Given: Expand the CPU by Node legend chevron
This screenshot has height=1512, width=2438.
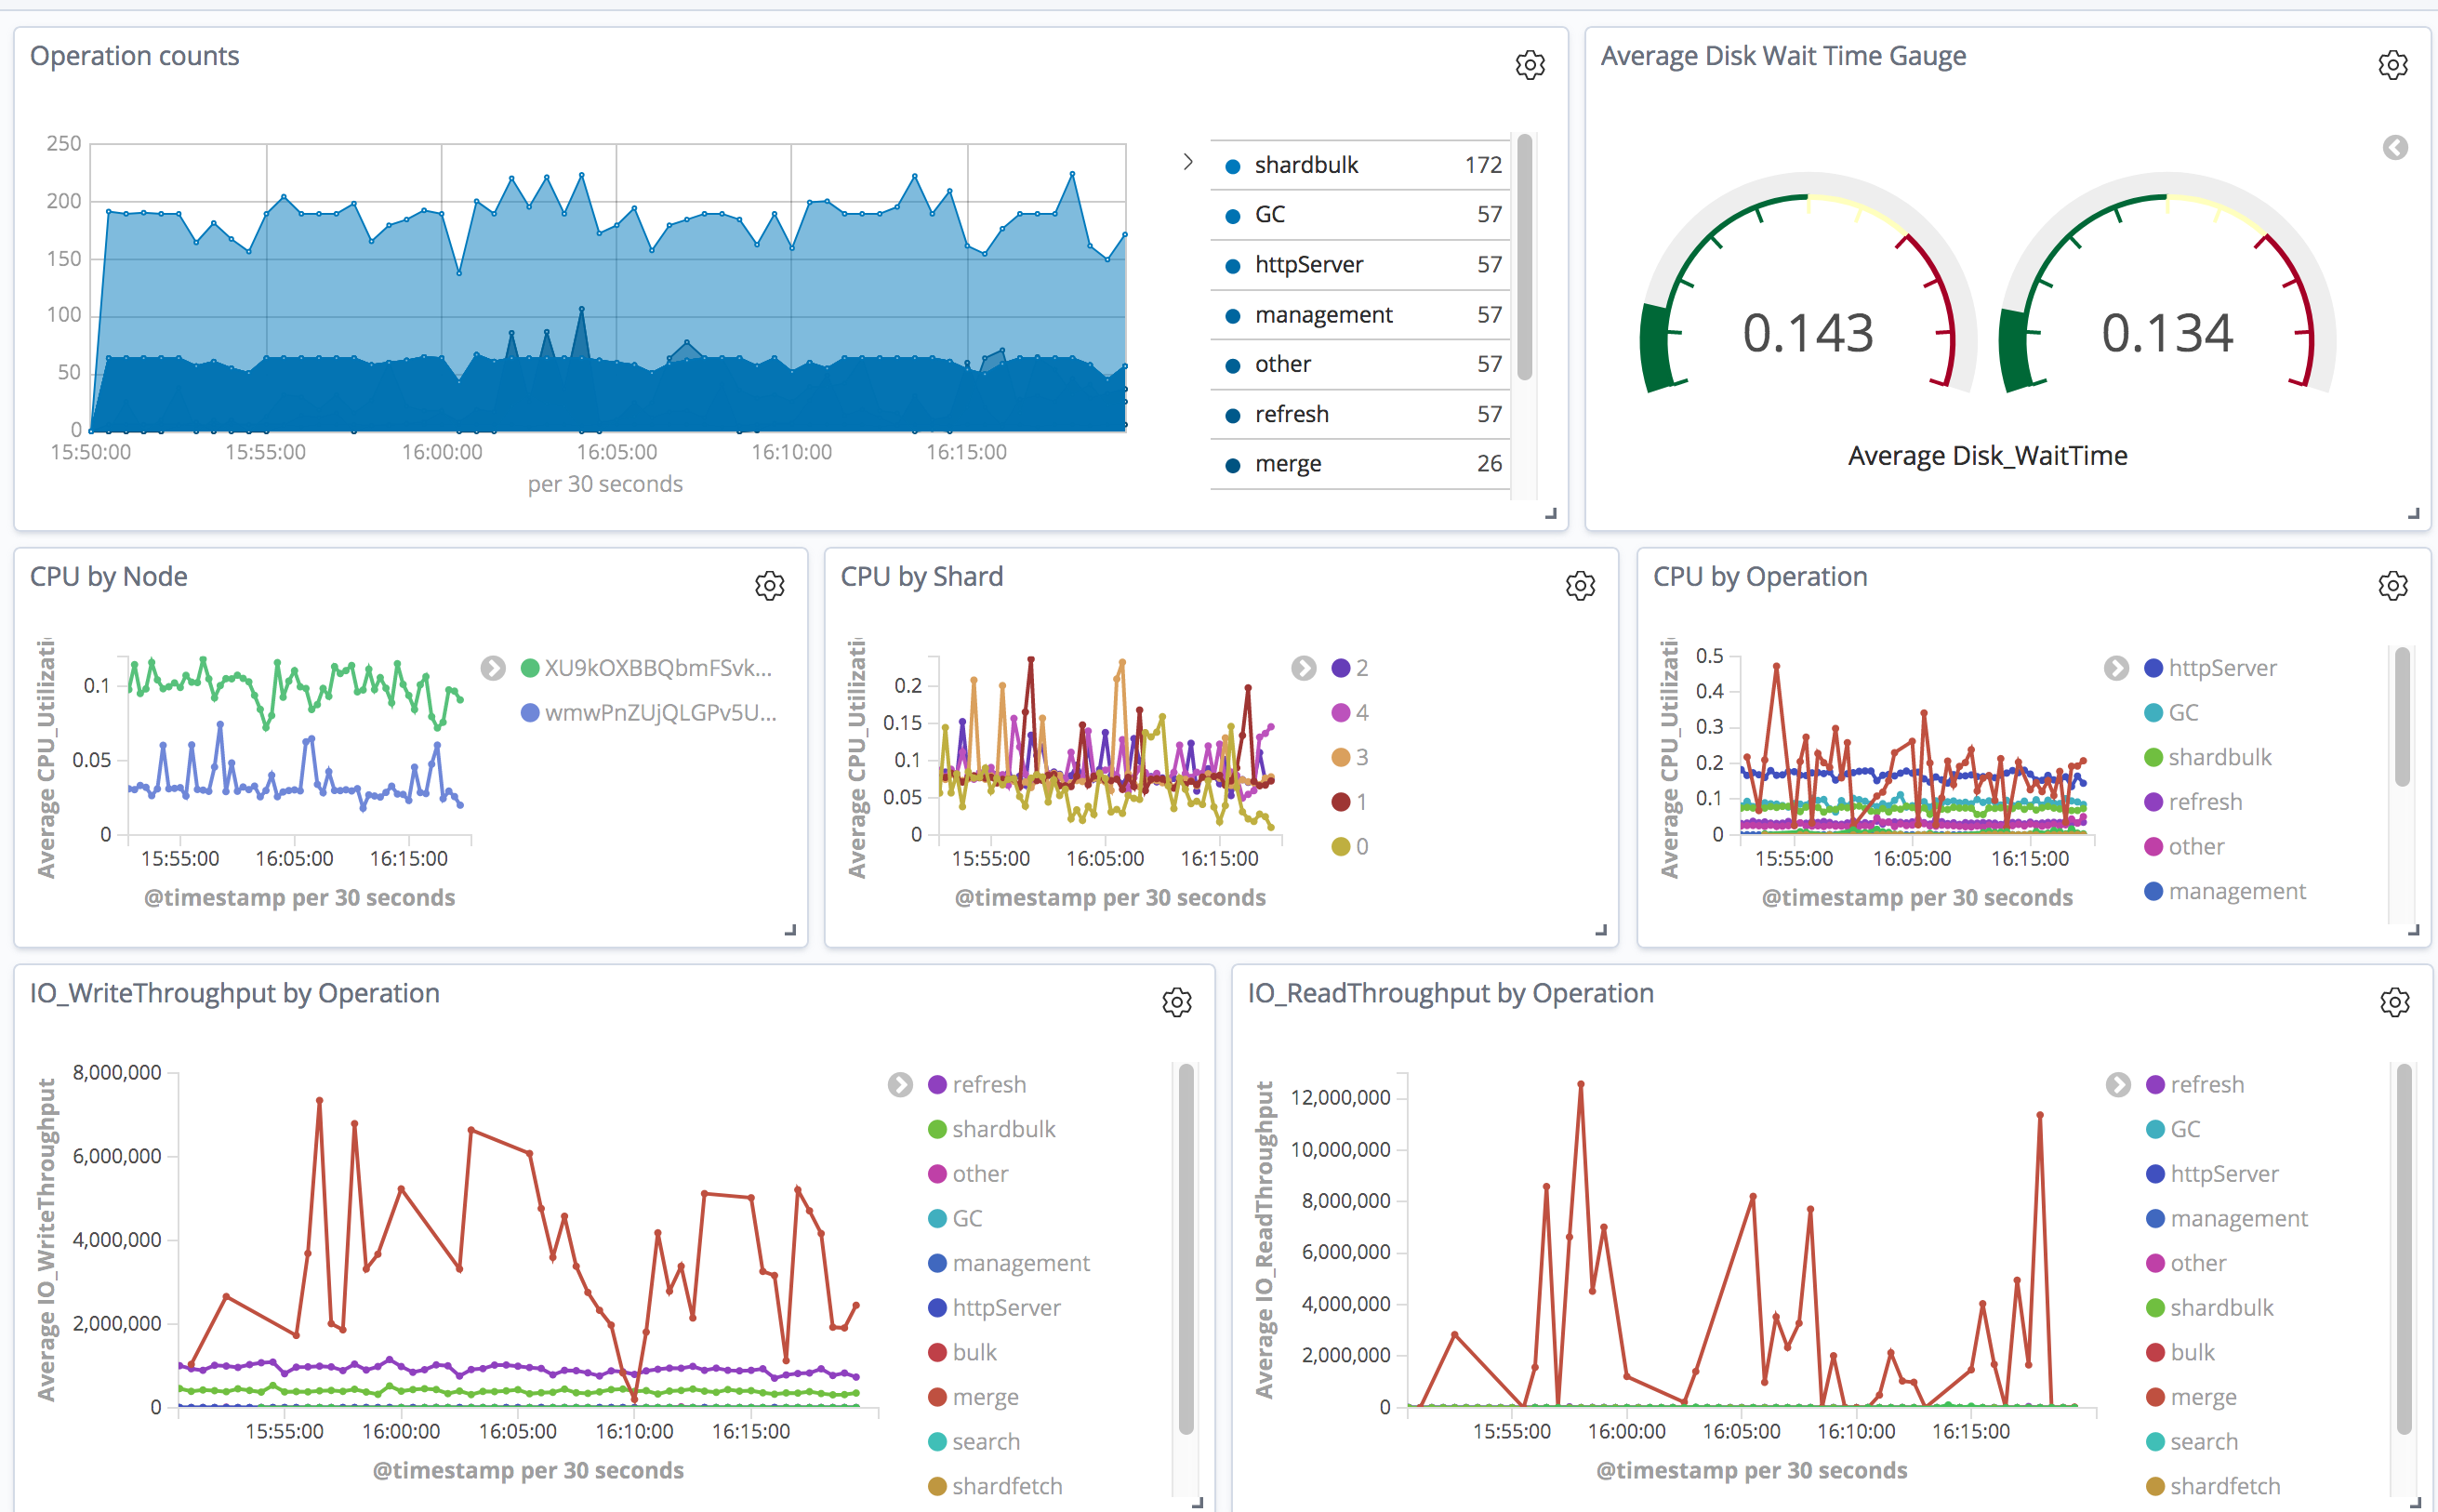Looking at the screenshot, I should point(492,667).
